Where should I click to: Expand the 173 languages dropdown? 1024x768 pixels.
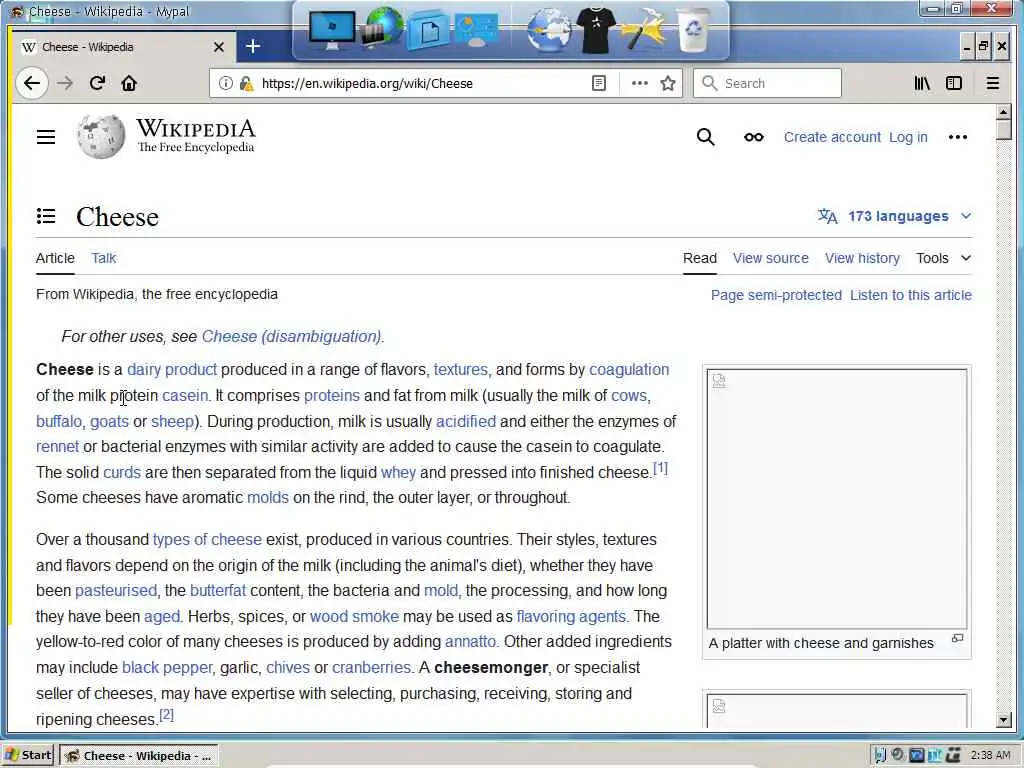click(895, 216)
